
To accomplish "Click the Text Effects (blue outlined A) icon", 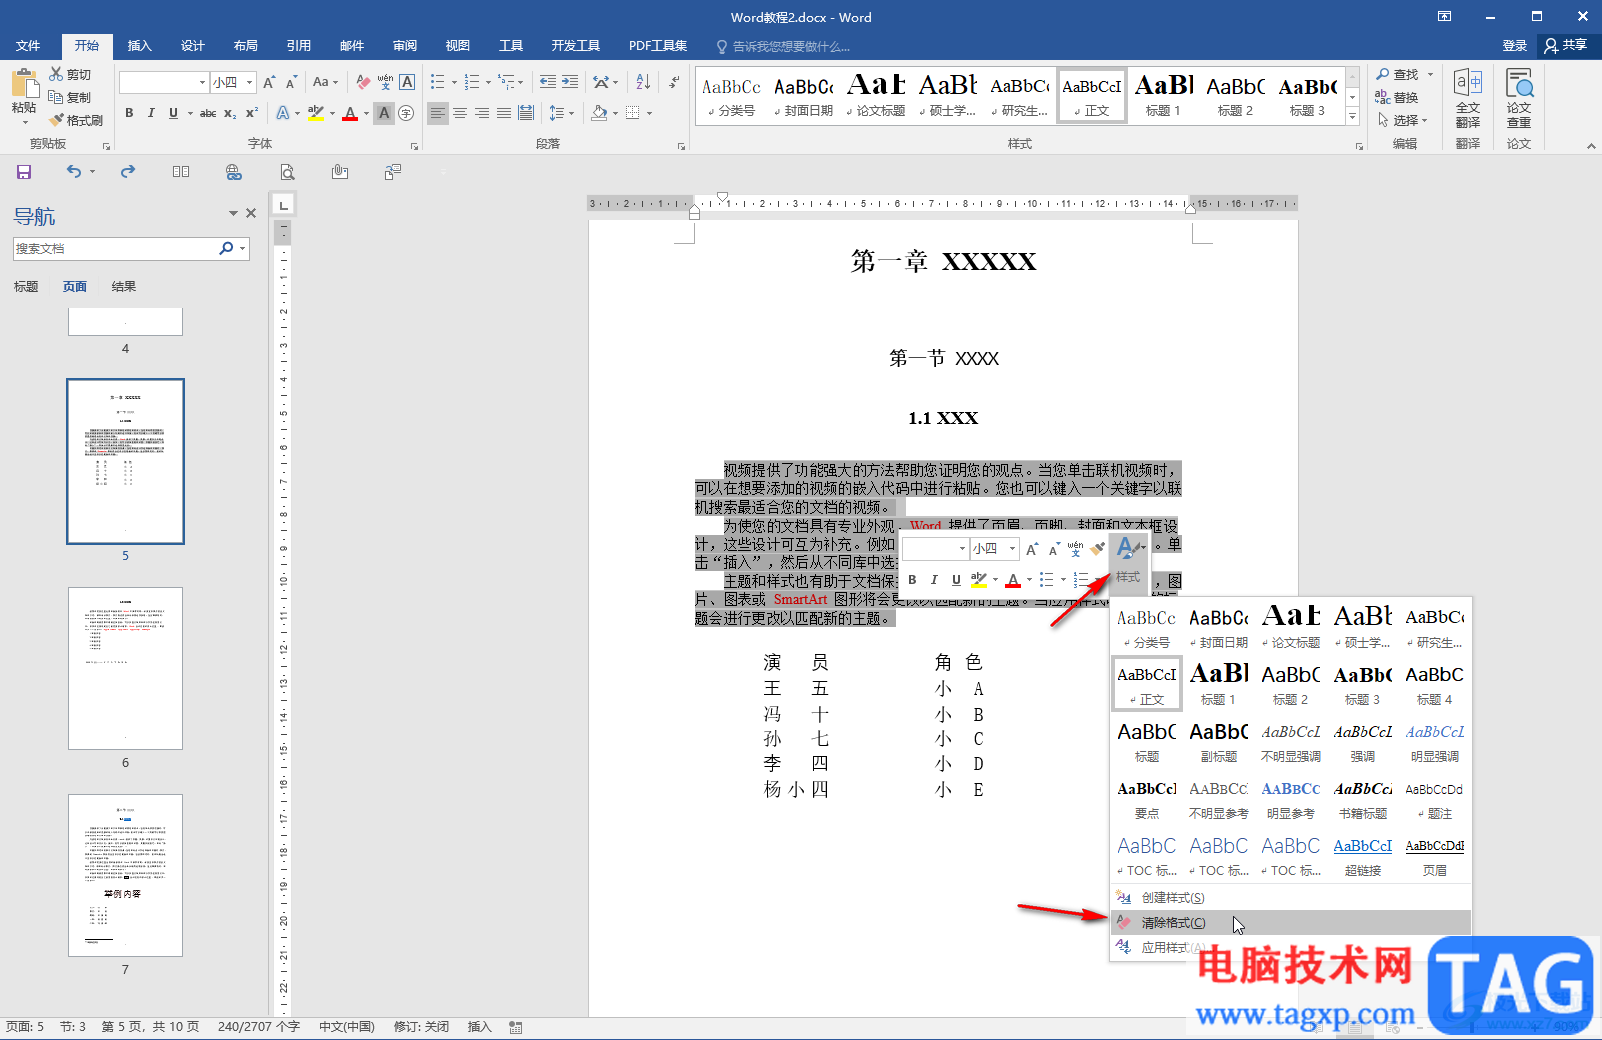I will (x=284, y=113).
